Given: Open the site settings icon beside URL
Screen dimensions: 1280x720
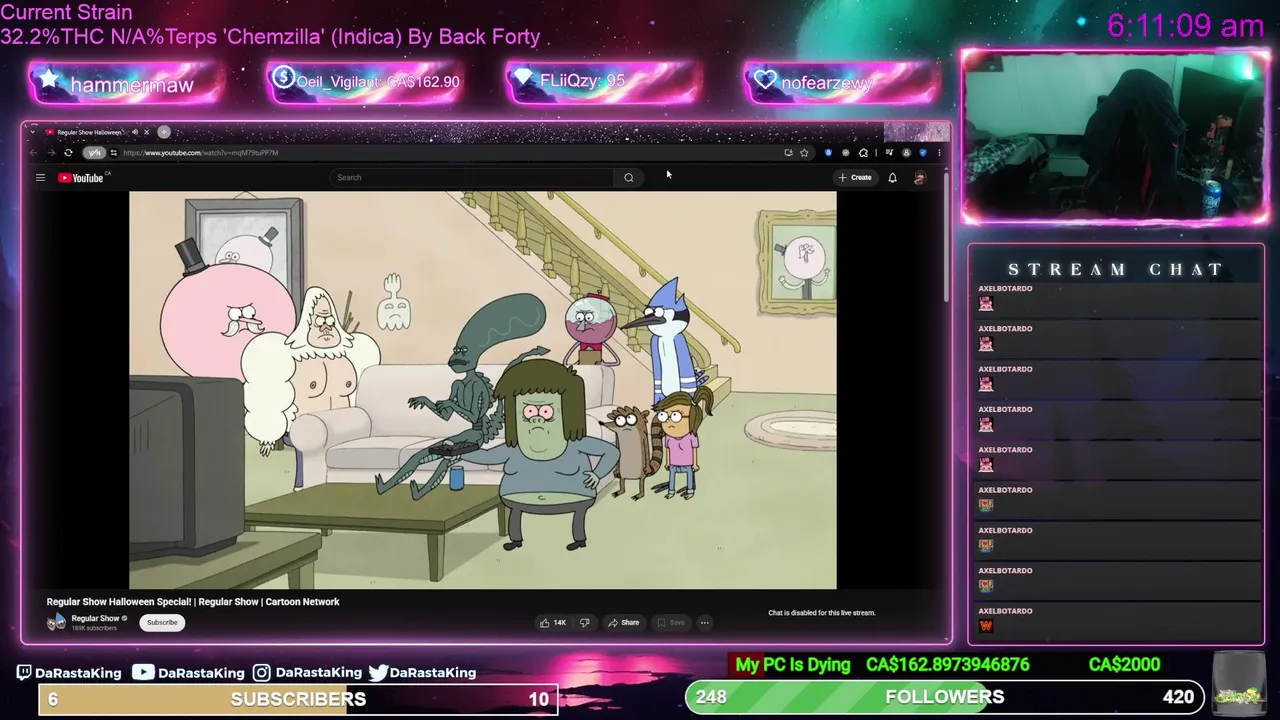Looking at the screenshot, I should [x=114, y=153].
